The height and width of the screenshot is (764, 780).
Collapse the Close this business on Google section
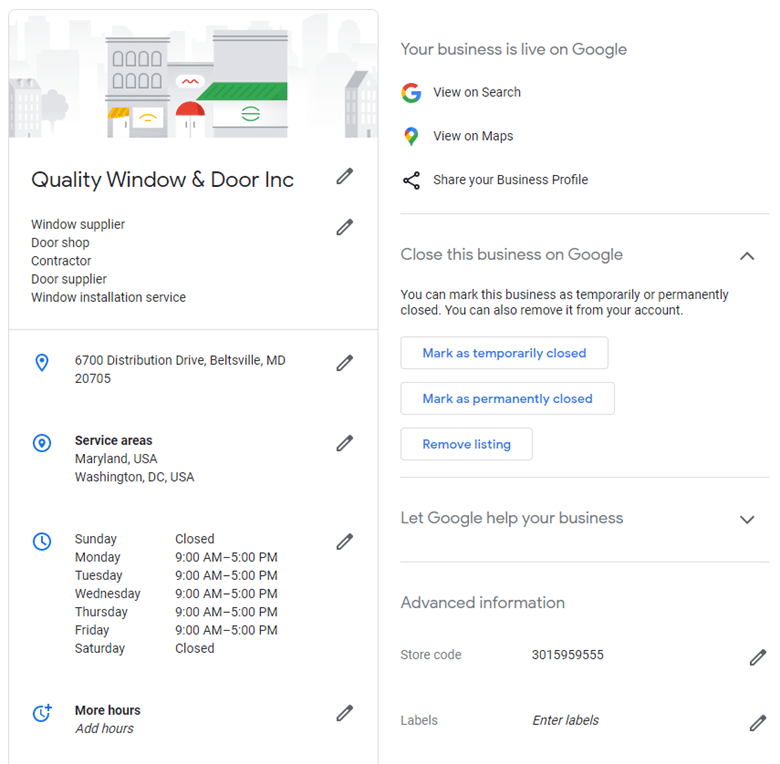[x=747, y=256]
